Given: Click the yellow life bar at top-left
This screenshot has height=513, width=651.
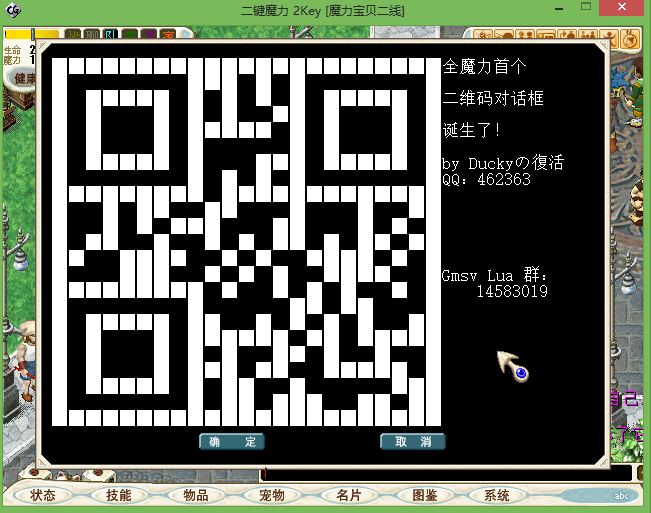Looking at the screenshot, I should tap(18, 34).
